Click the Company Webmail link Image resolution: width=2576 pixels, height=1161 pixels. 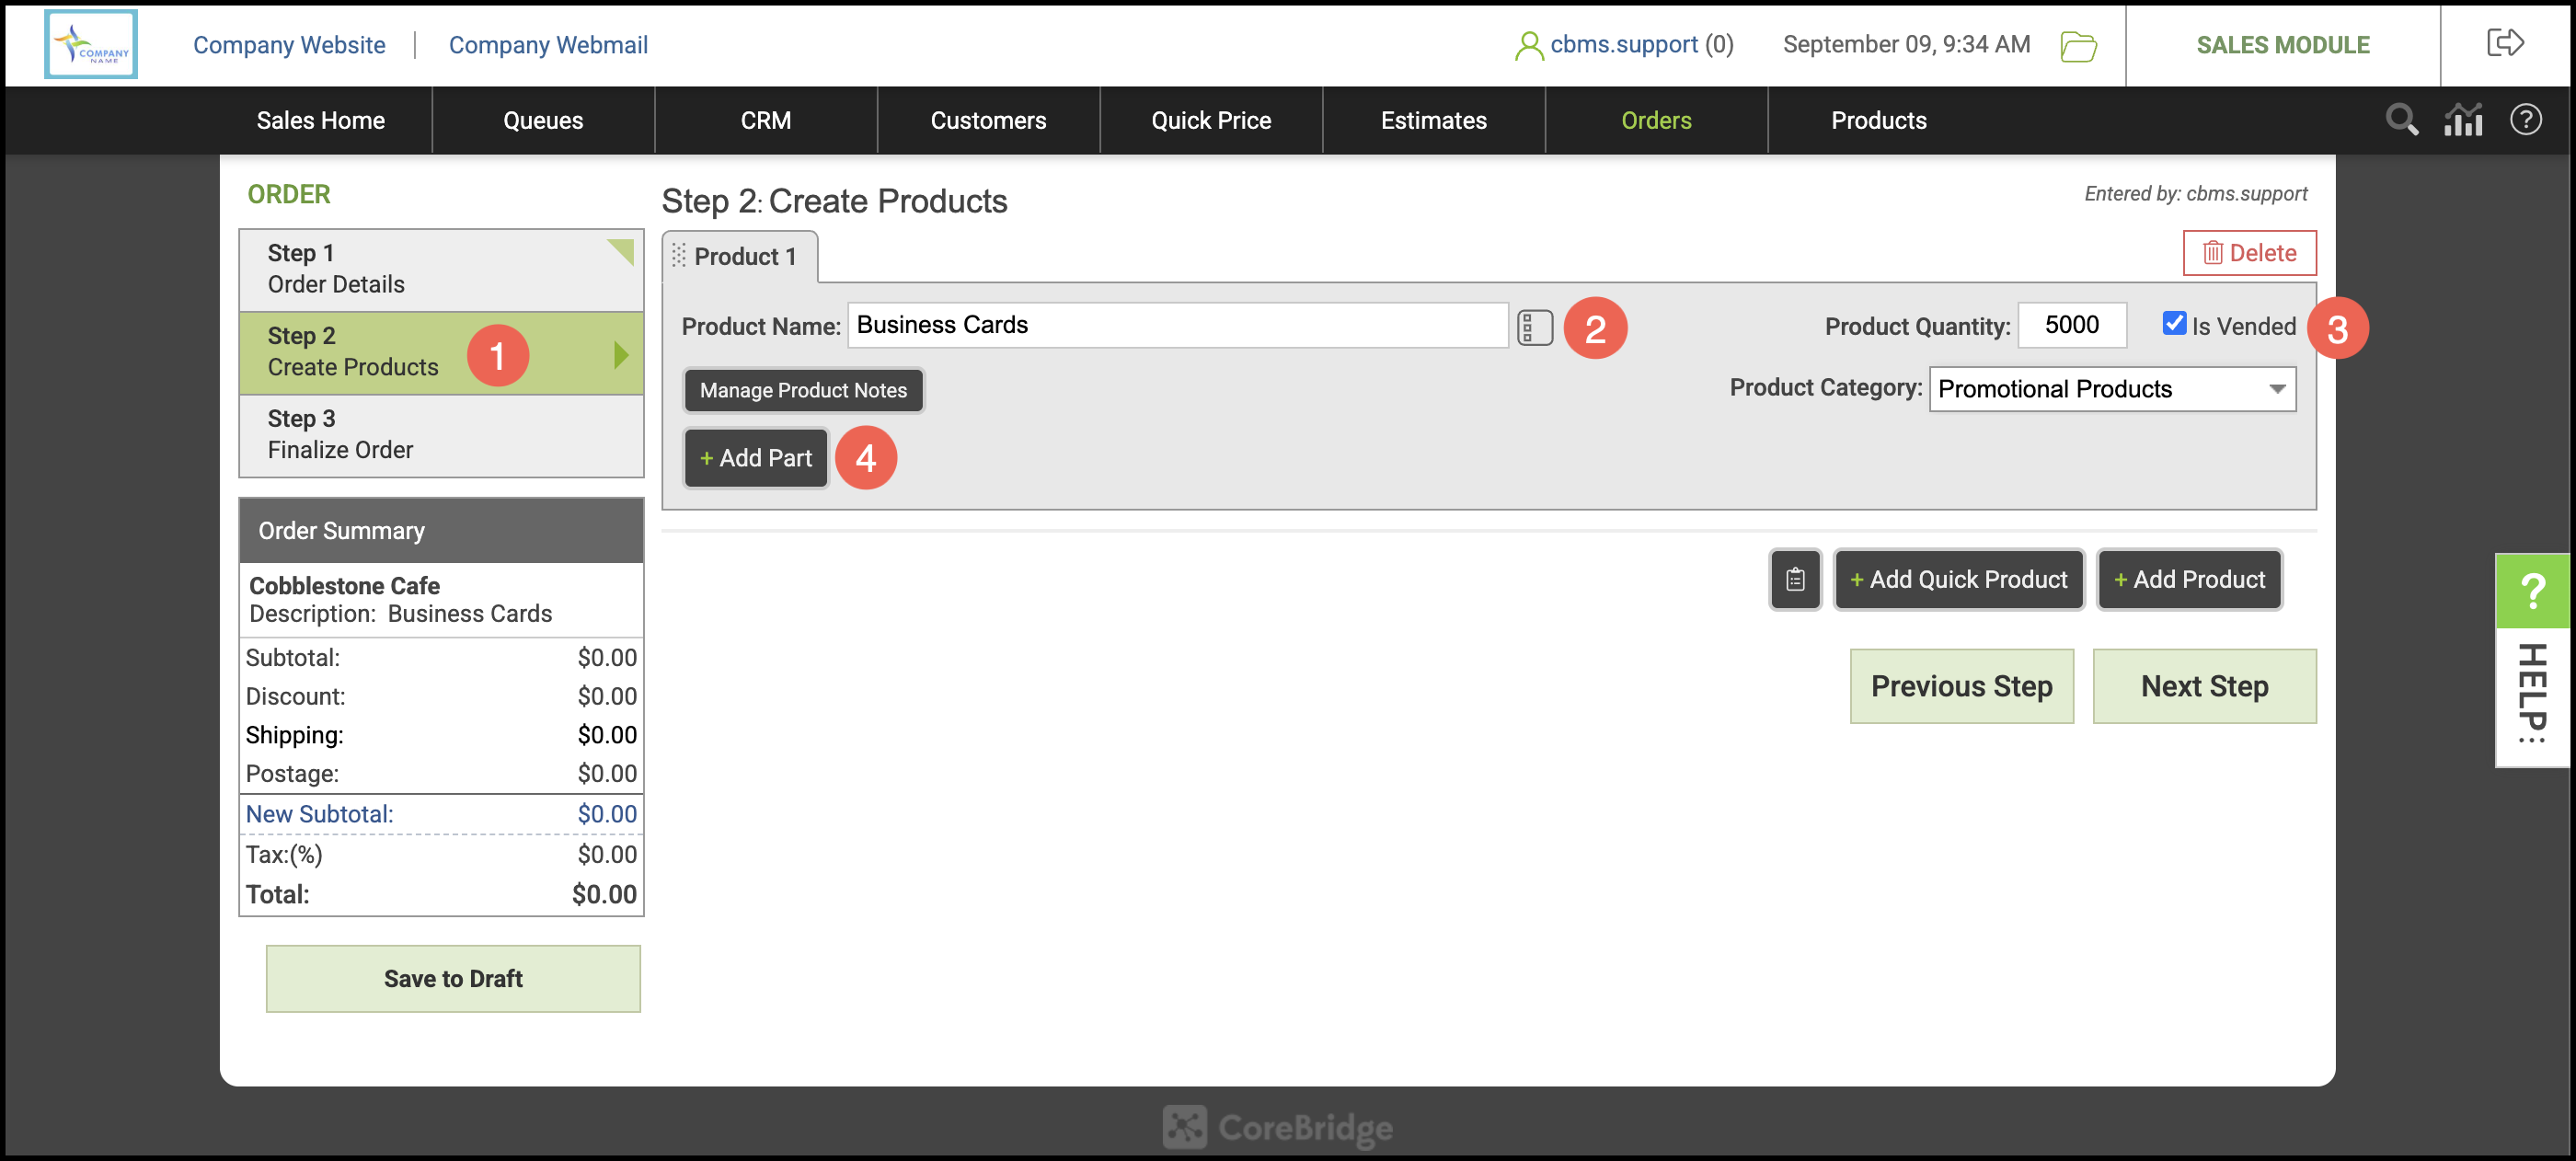548,45
